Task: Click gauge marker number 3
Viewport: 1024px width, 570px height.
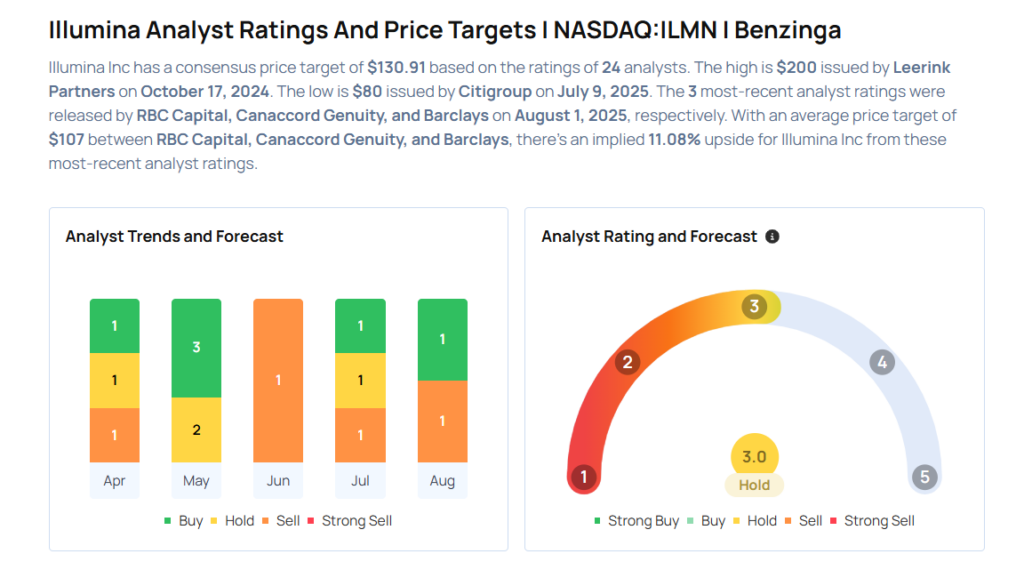Action: [755, 306]
